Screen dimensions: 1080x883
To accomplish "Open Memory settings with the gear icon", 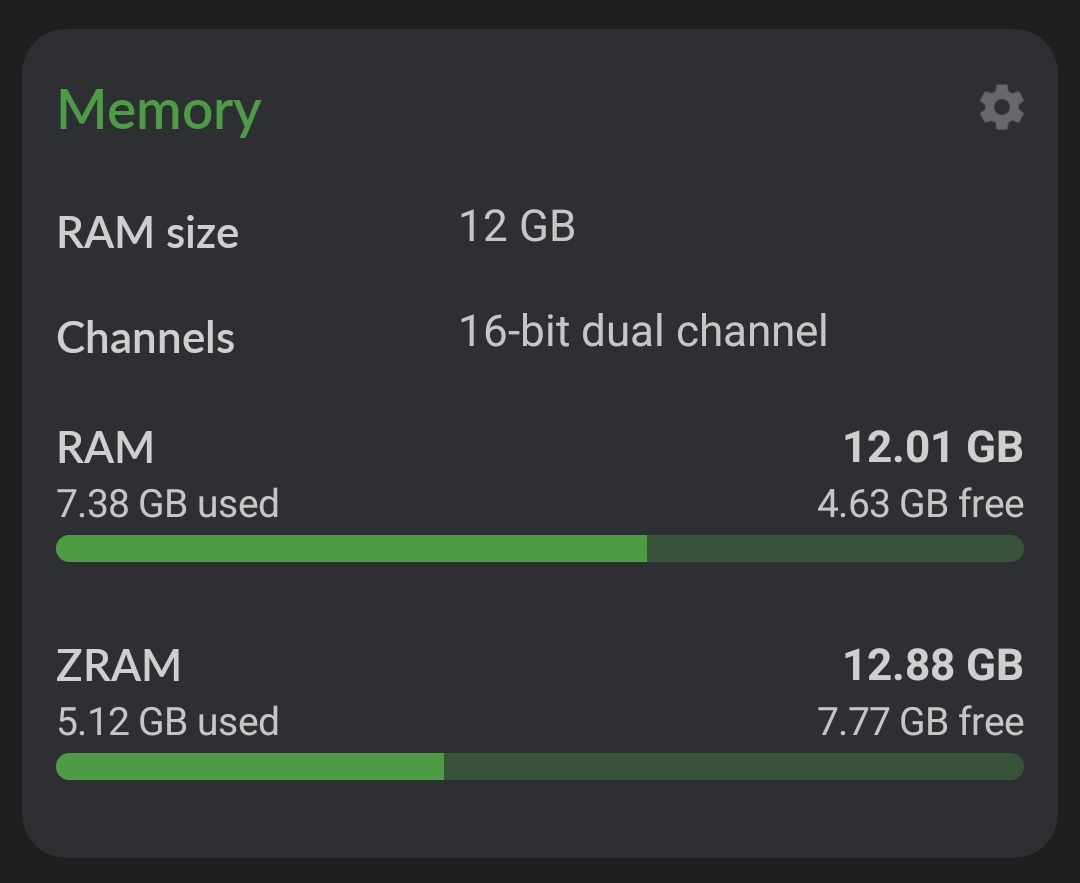I will pyautogui.click(x=1001, y=107).
